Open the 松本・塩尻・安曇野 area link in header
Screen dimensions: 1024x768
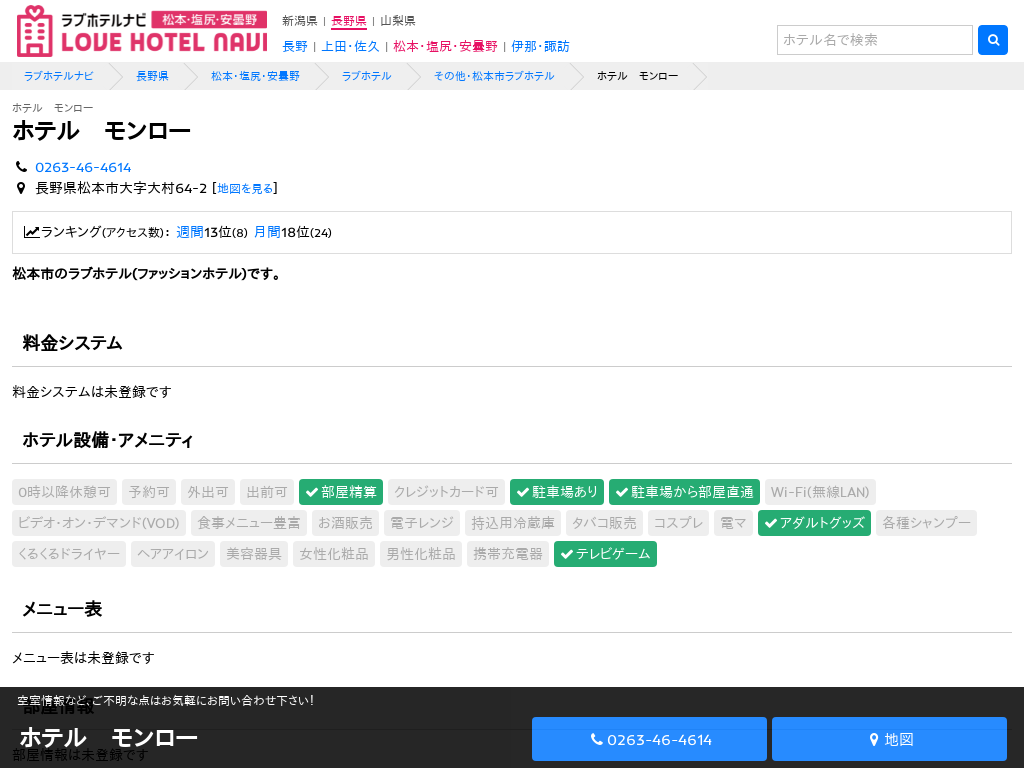[x=445, y=46]
